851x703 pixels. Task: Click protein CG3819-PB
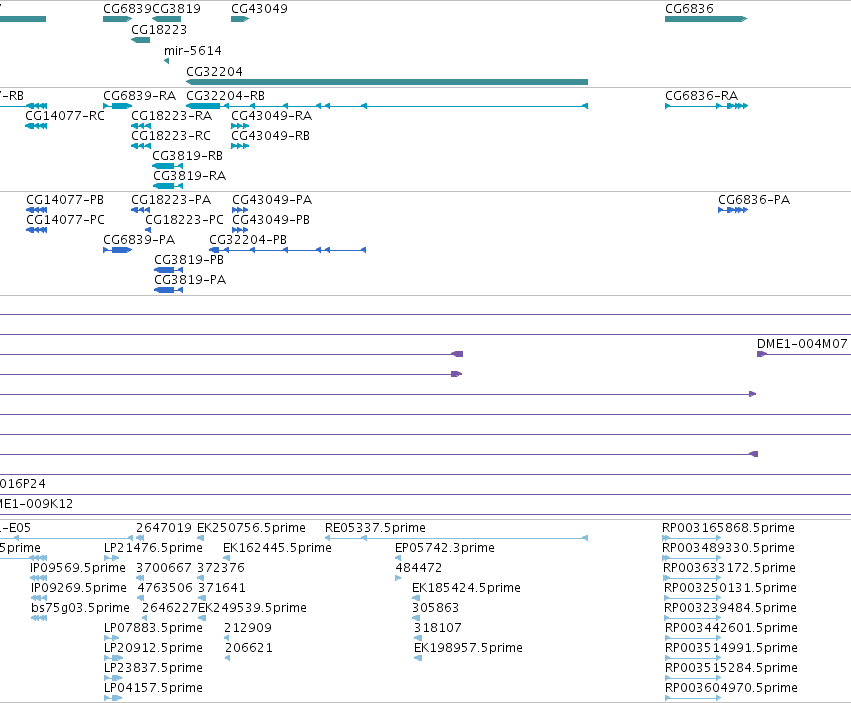click(x=189, y=260)
